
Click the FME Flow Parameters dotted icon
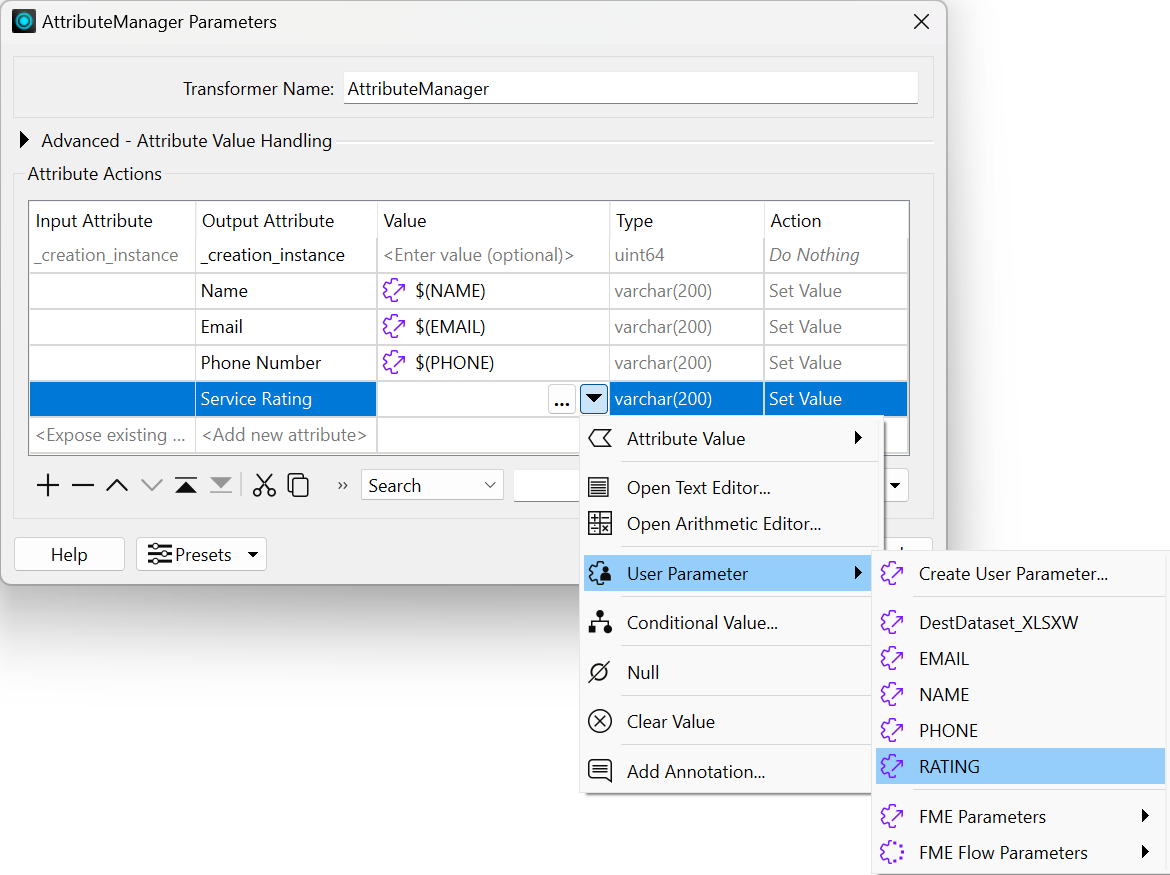892,852
